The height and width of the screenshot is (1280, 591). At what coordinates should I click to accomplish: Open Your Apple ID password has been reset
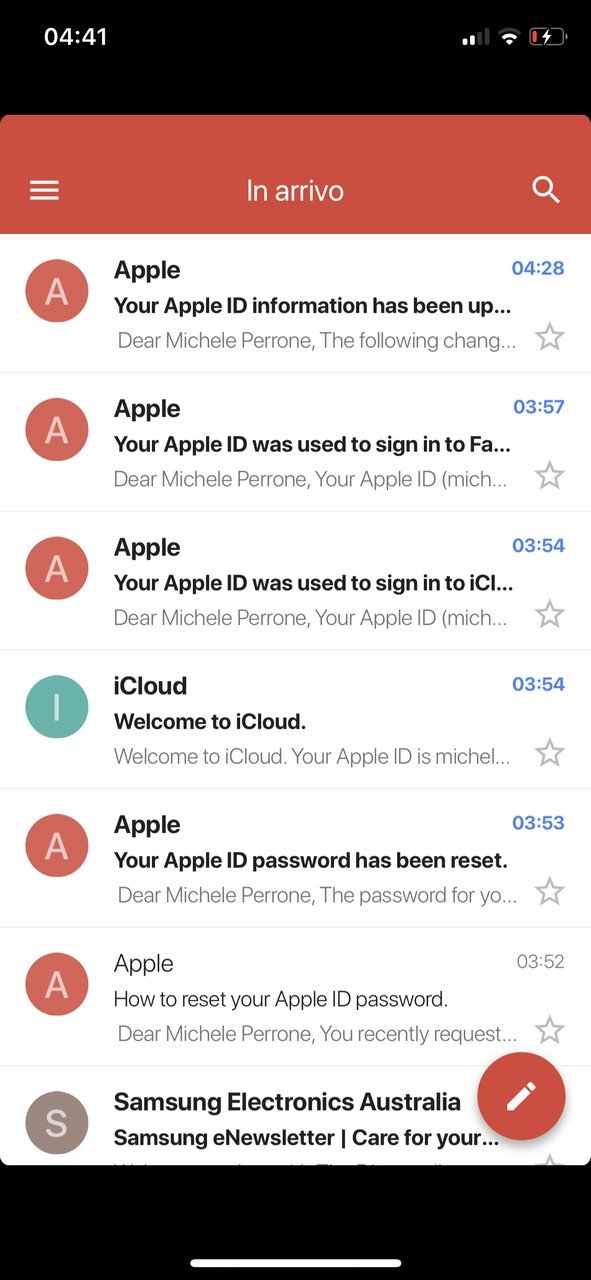(295, 858)
